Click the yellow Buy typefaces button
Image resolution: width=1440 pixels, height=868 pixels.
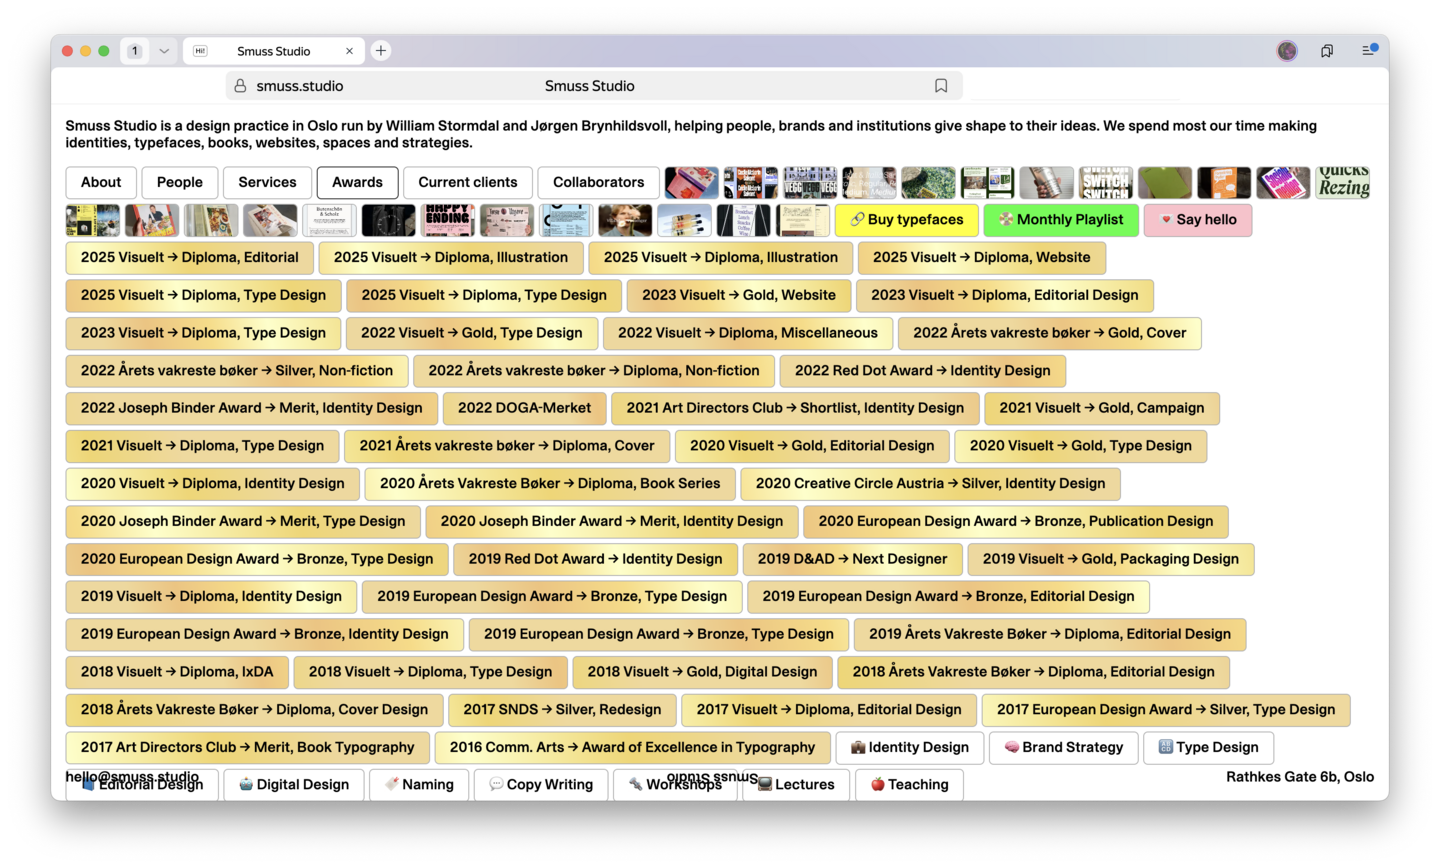tap(907, 220)
